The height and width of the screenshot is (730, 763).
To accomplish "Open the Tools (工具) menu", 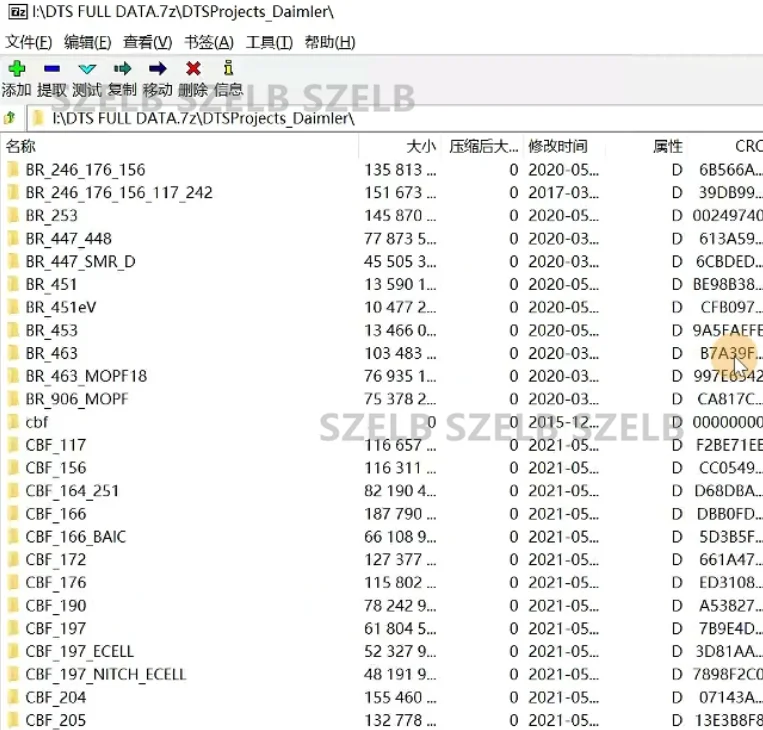I will coord(269,42).
